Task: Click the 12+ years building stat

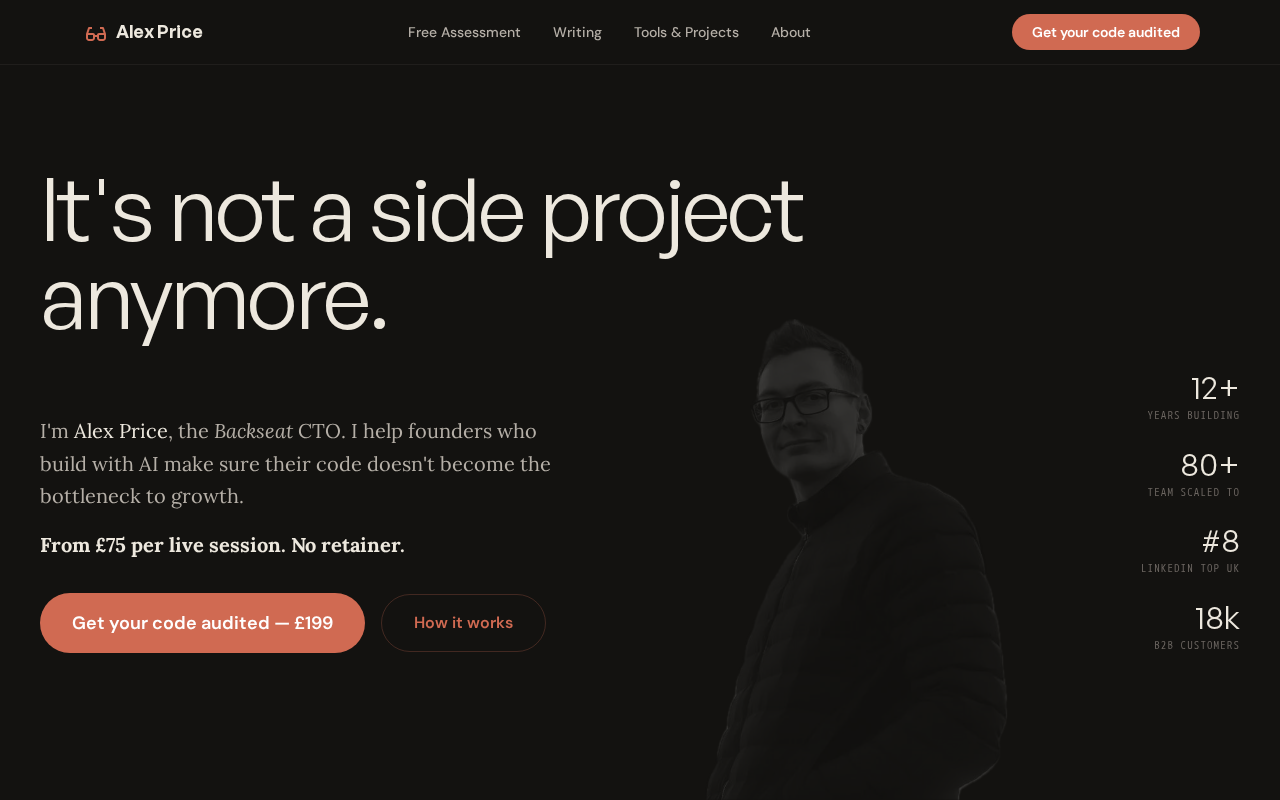Action: tap(1194, 396)
